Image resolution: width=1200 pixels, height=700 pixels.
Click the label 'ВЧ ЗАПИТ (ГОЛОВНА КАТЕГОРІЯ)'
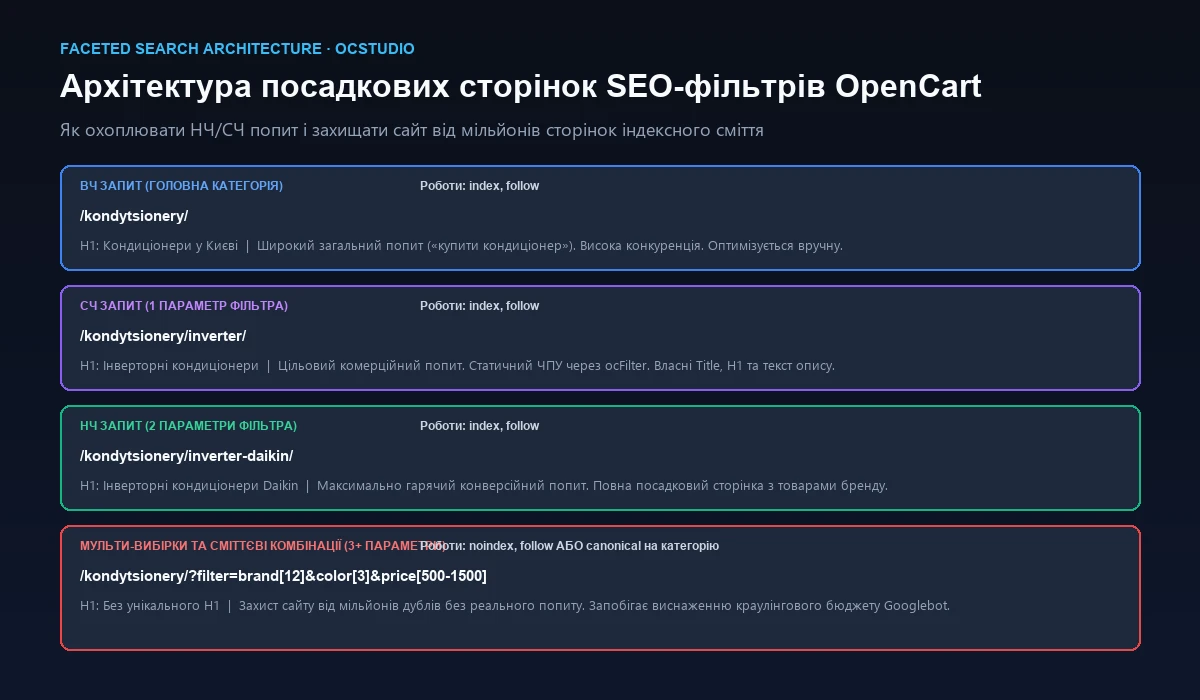(x=181, y=186)
